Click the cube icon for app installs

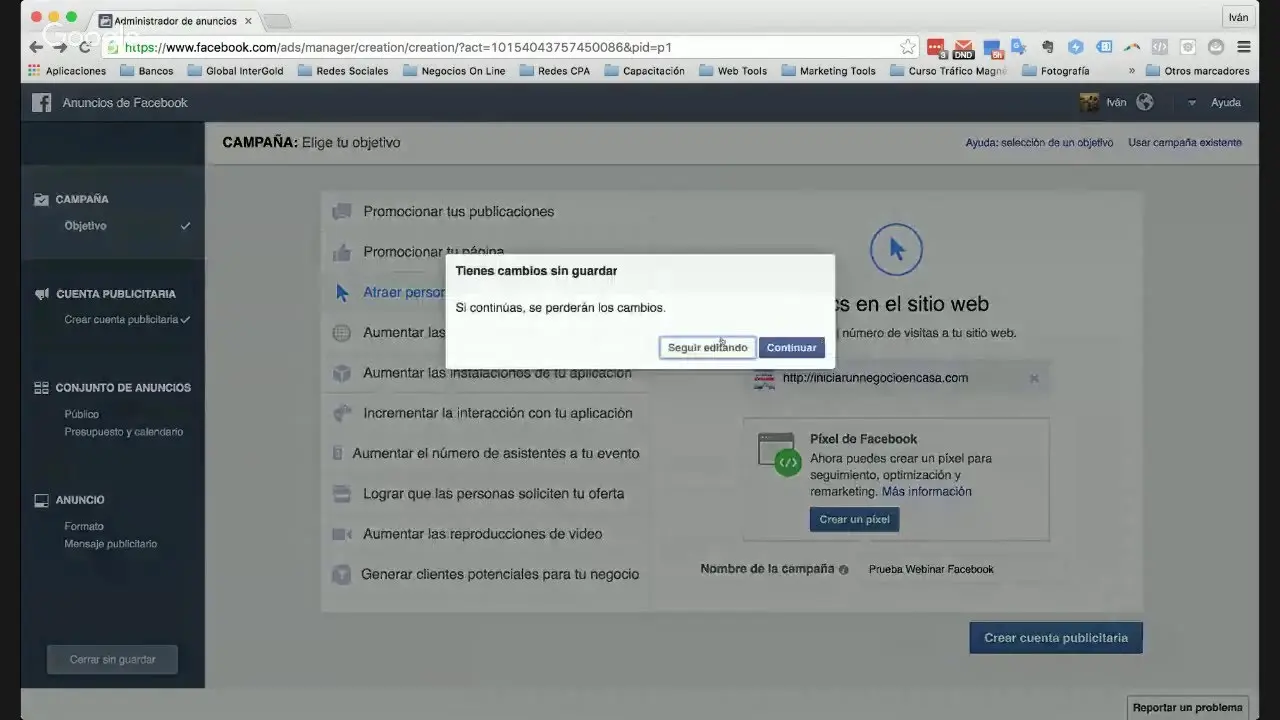[342, 373]
